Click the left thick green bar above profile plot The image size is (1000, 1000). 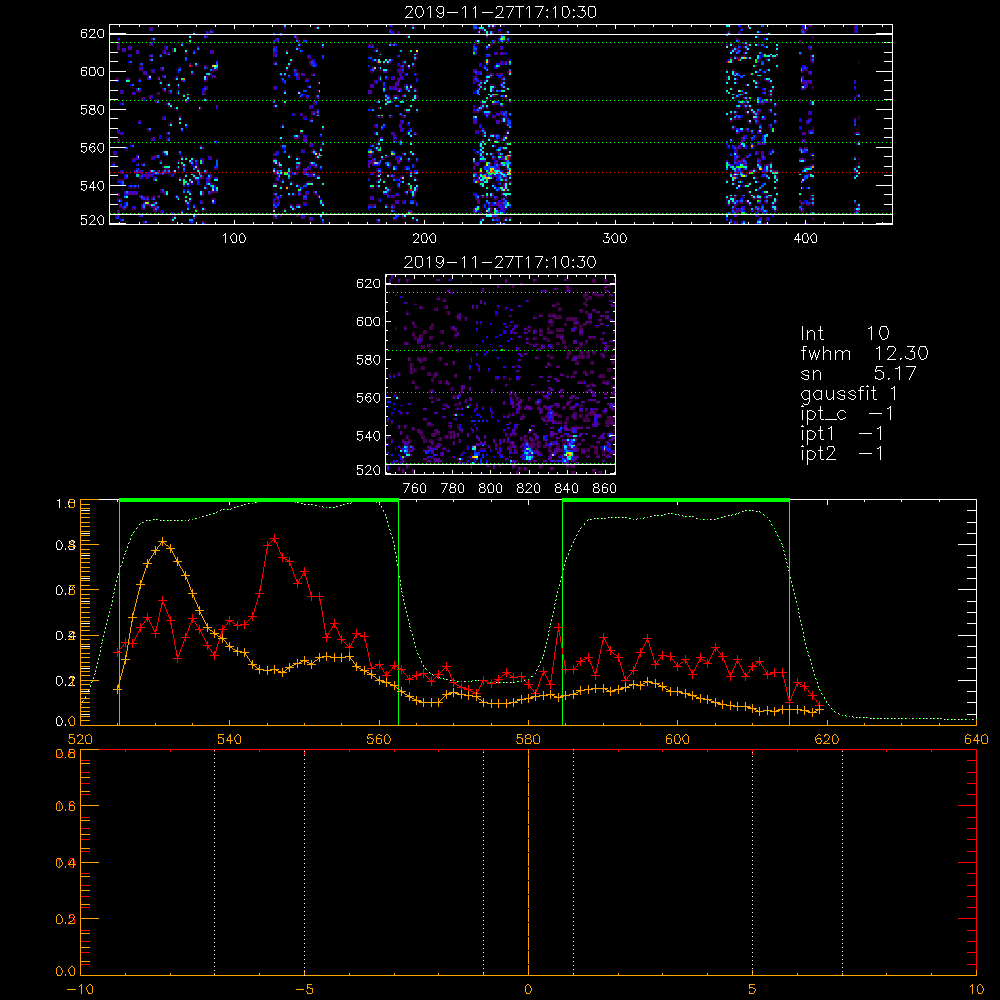pyautogui.click(x=259, y=501)
